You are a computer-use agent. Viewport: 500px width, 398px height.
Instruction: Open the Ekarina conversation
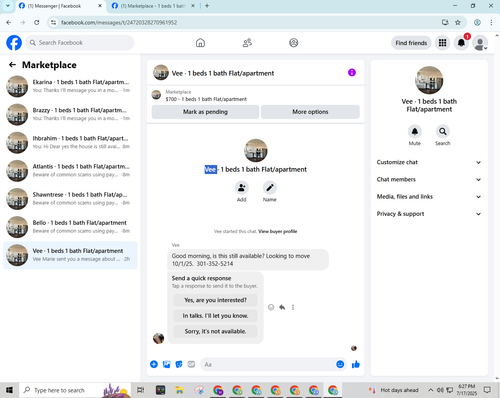click(70, 86)
